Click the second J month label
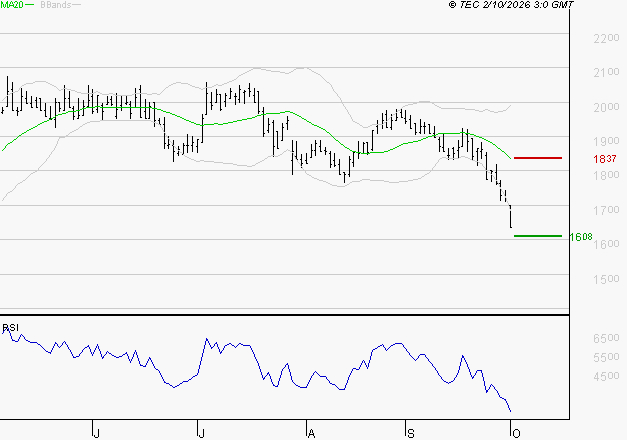627x440 pixels. coord(202,433)
